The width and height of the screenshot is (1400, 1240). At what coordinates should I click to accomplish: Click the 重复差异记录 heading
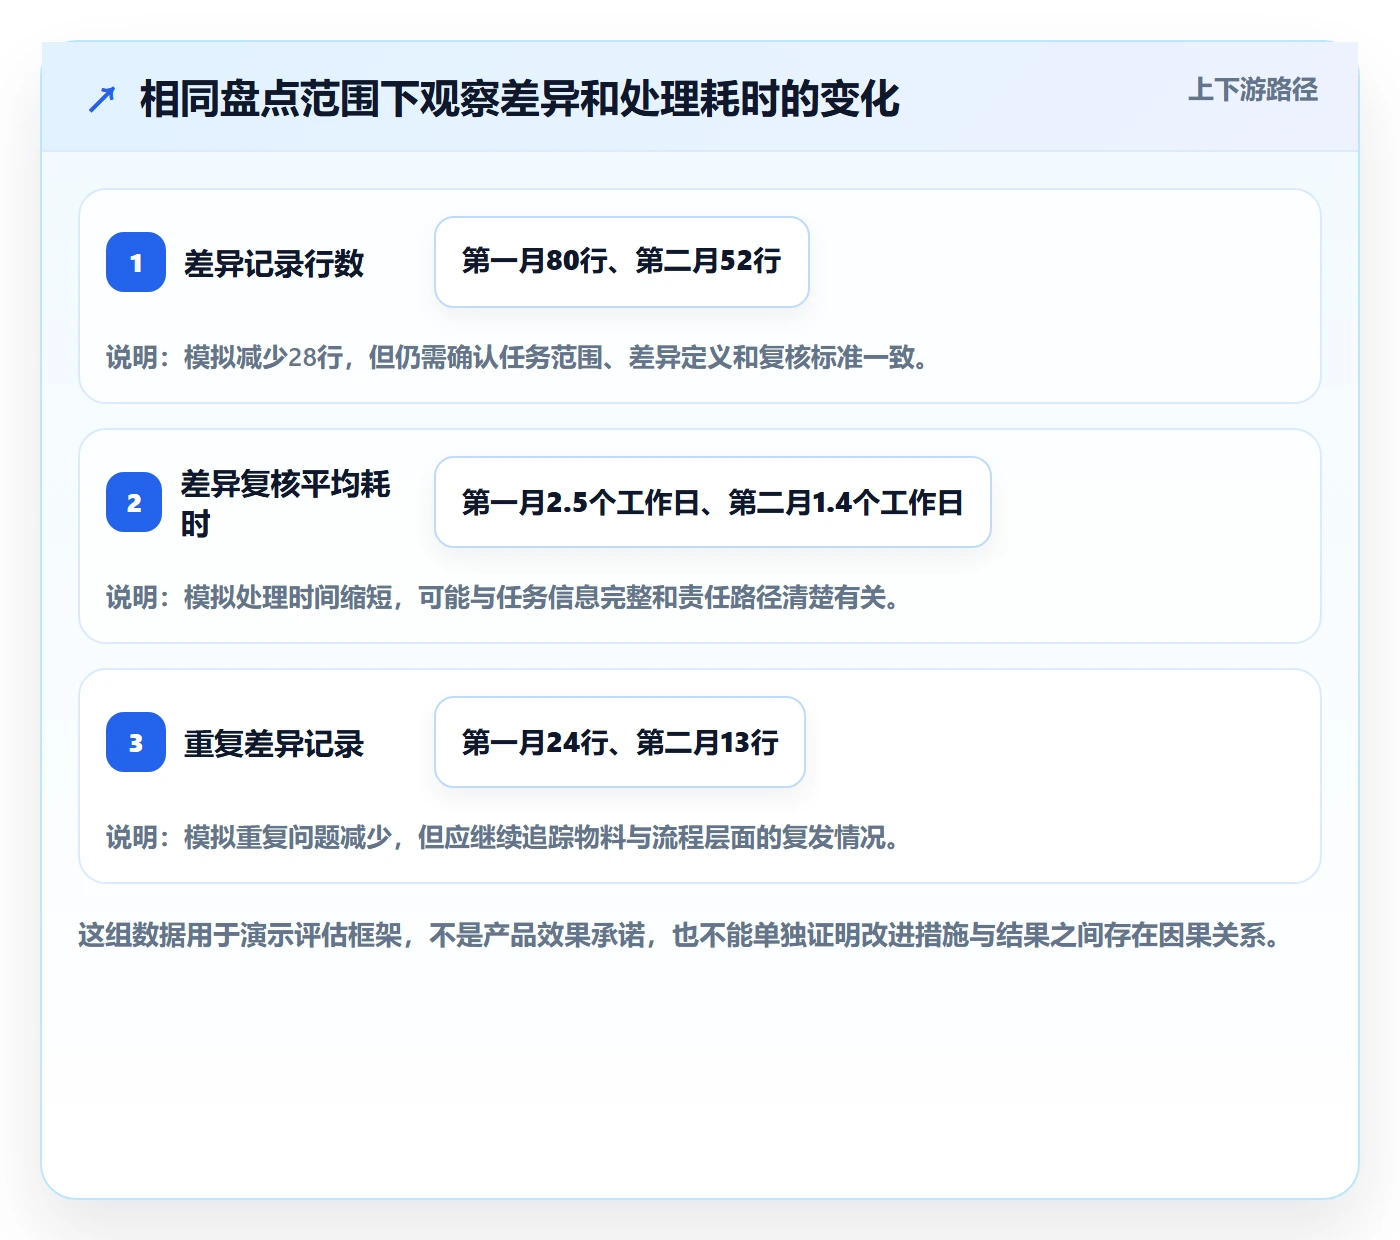pos(274,744)
